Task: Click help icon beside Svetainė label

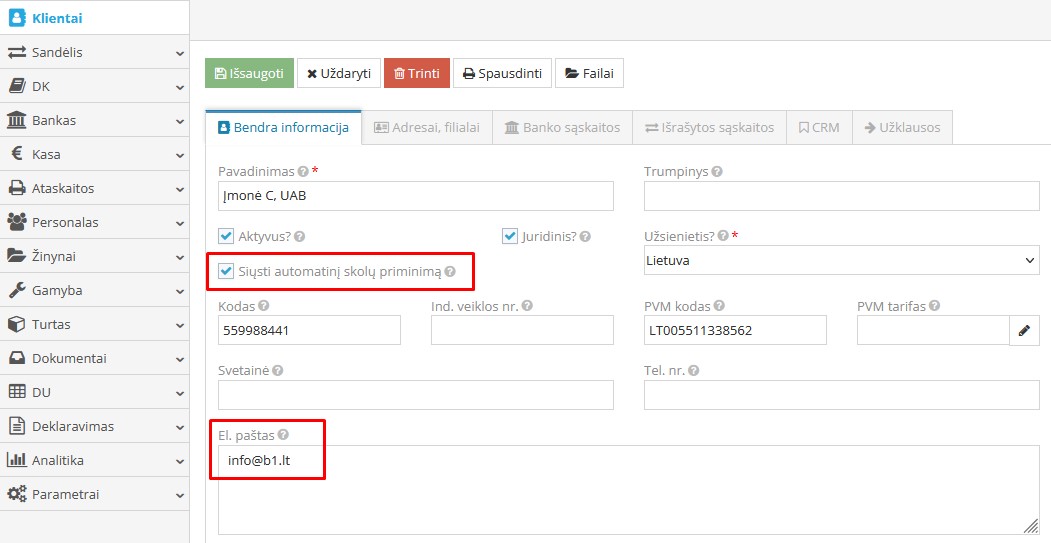Action: click(277, 371)
